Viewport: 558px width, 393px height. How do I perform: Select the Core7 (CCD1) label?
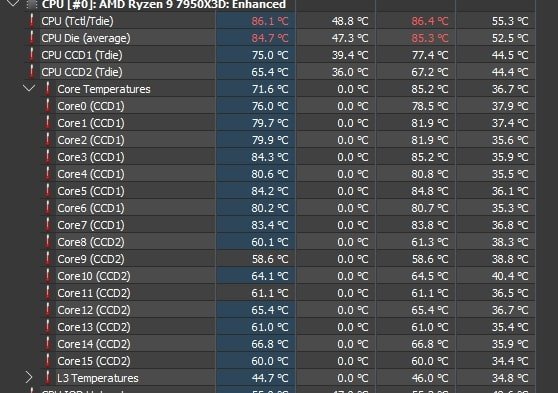tap(91, 225)
